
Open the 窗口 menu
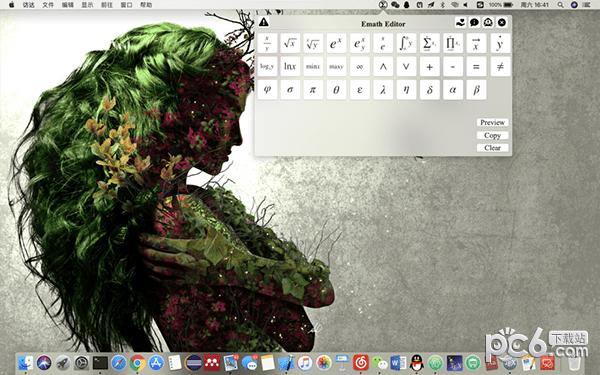126,5
